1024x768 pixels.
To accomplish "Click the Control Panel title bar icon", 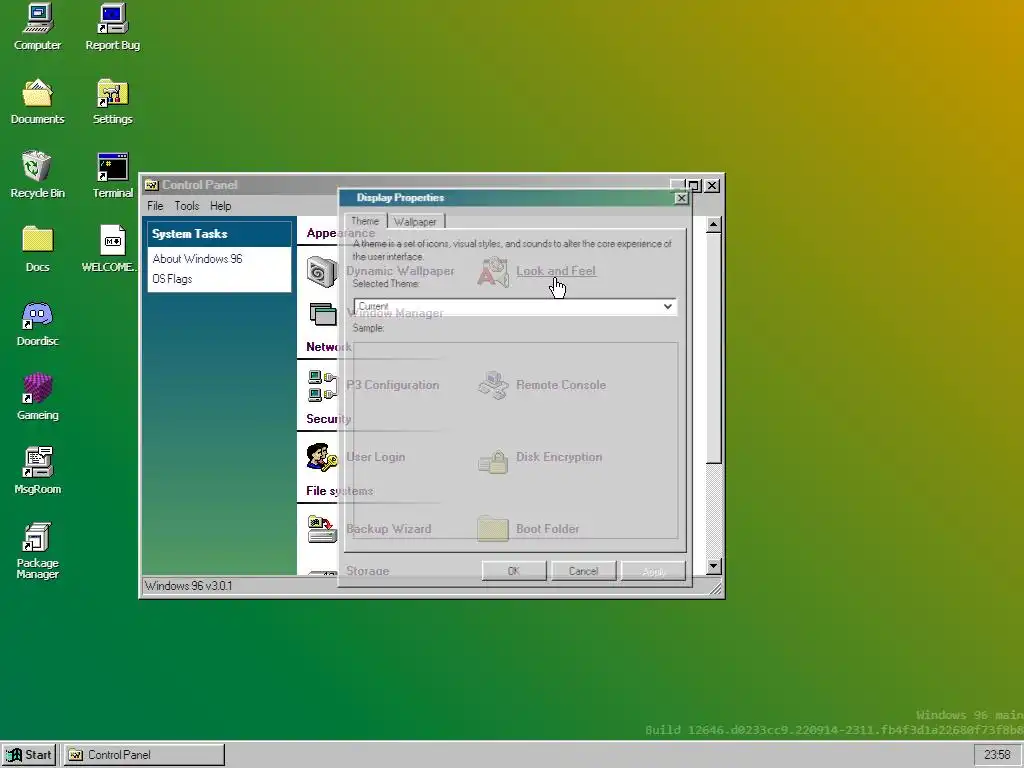I will 152,185.
